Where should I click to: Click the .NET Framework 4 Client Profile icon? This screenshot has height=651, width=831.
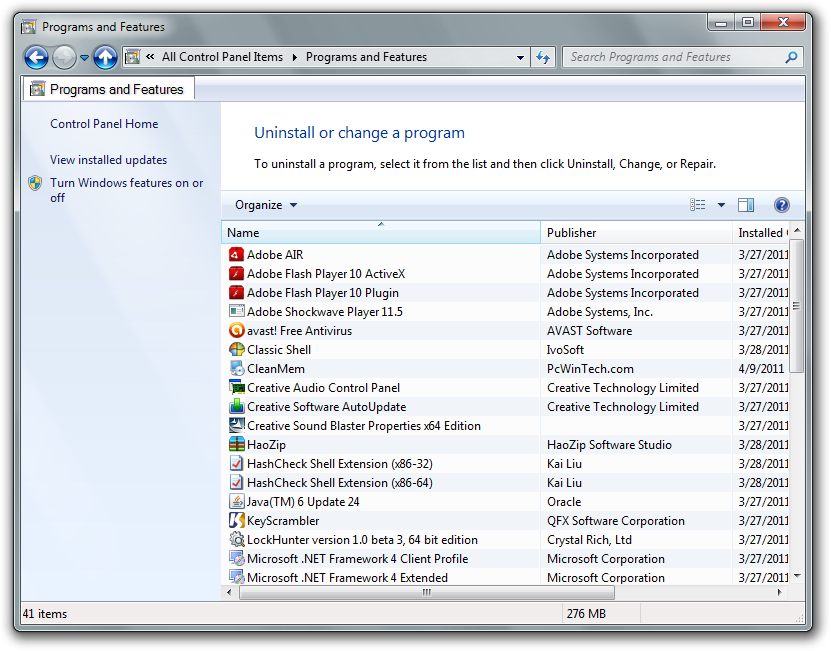pos(236,558)
